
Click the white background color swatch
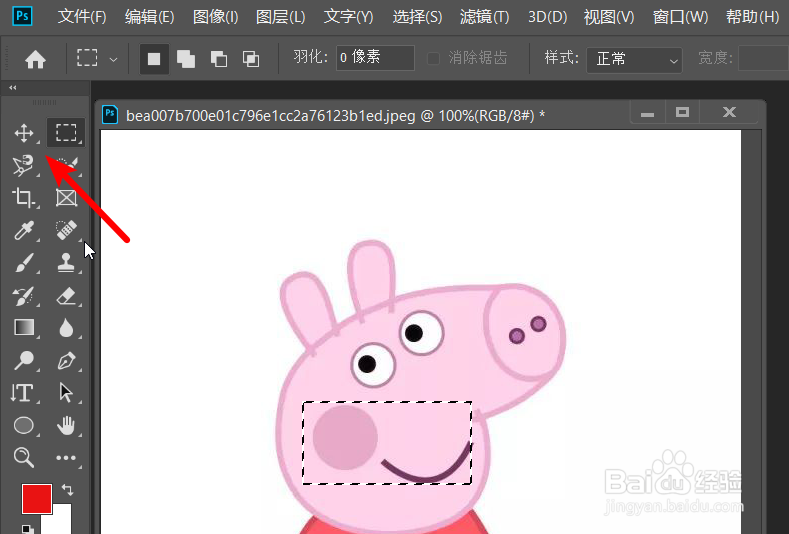point(61,521)
